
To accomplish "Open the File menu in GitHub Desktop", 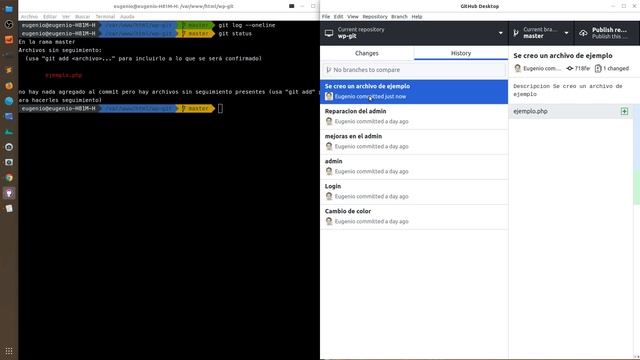I will 326,17.
